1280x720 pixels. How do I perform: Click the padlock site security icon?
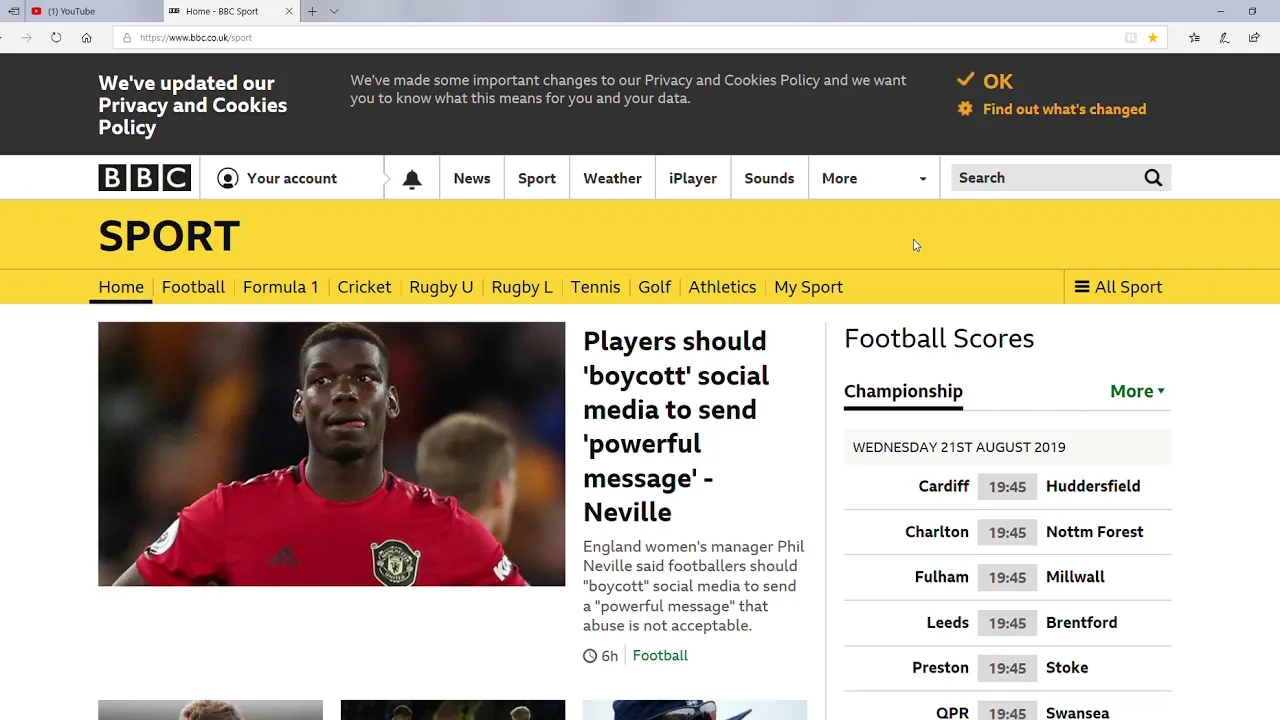126,38
